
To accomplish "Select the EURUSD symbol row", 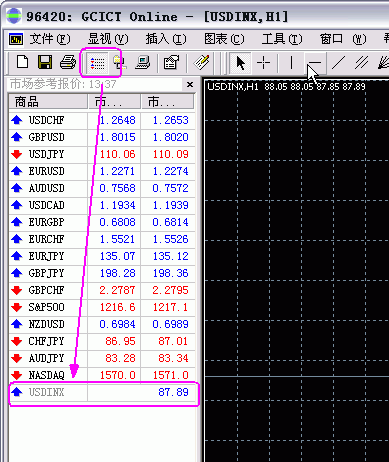I will (102, 171).
